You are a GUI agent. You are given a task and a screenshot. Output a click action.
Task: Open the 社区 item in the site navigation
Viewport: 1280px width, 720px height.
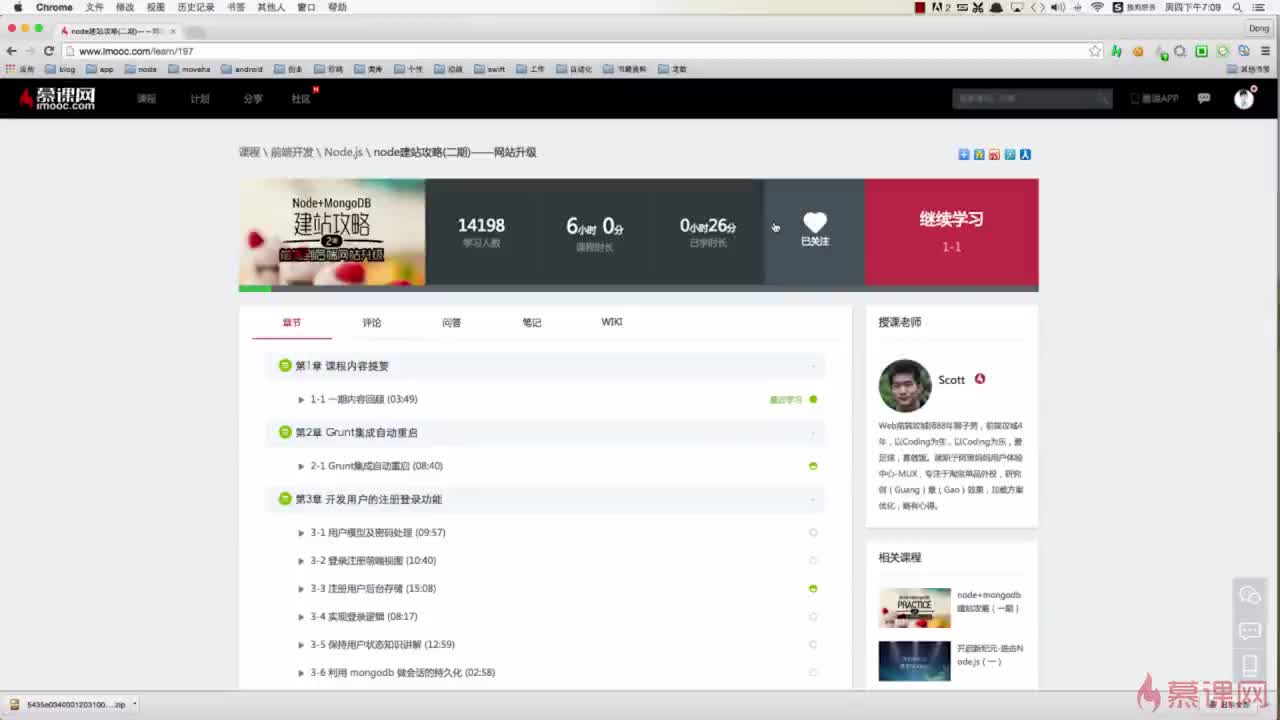tap(301, 99)
